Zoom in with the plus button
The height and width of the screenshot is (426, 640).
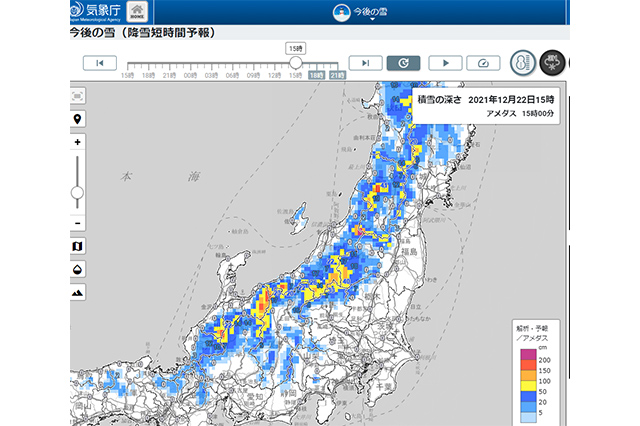[78, 143]
